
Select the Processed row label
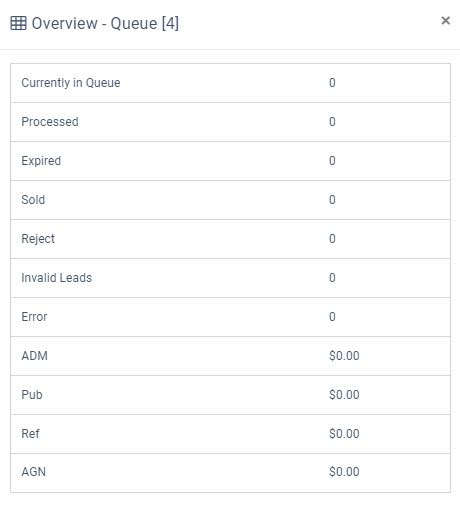tap(50, 122)
